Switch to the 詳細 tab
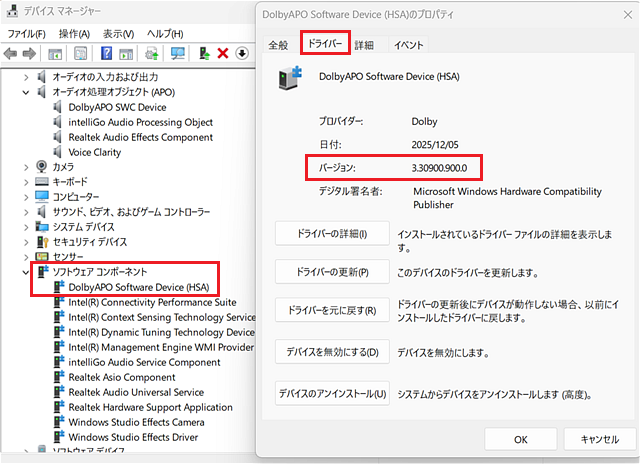 click(364, 45)
